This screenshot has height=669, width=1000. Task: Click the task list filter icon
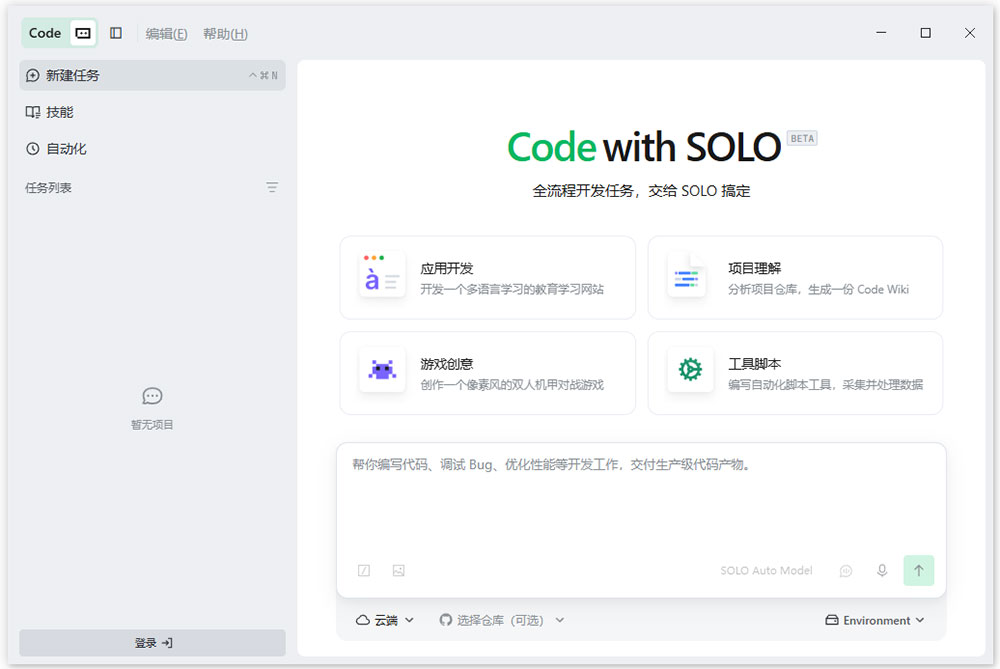(272, 187)
